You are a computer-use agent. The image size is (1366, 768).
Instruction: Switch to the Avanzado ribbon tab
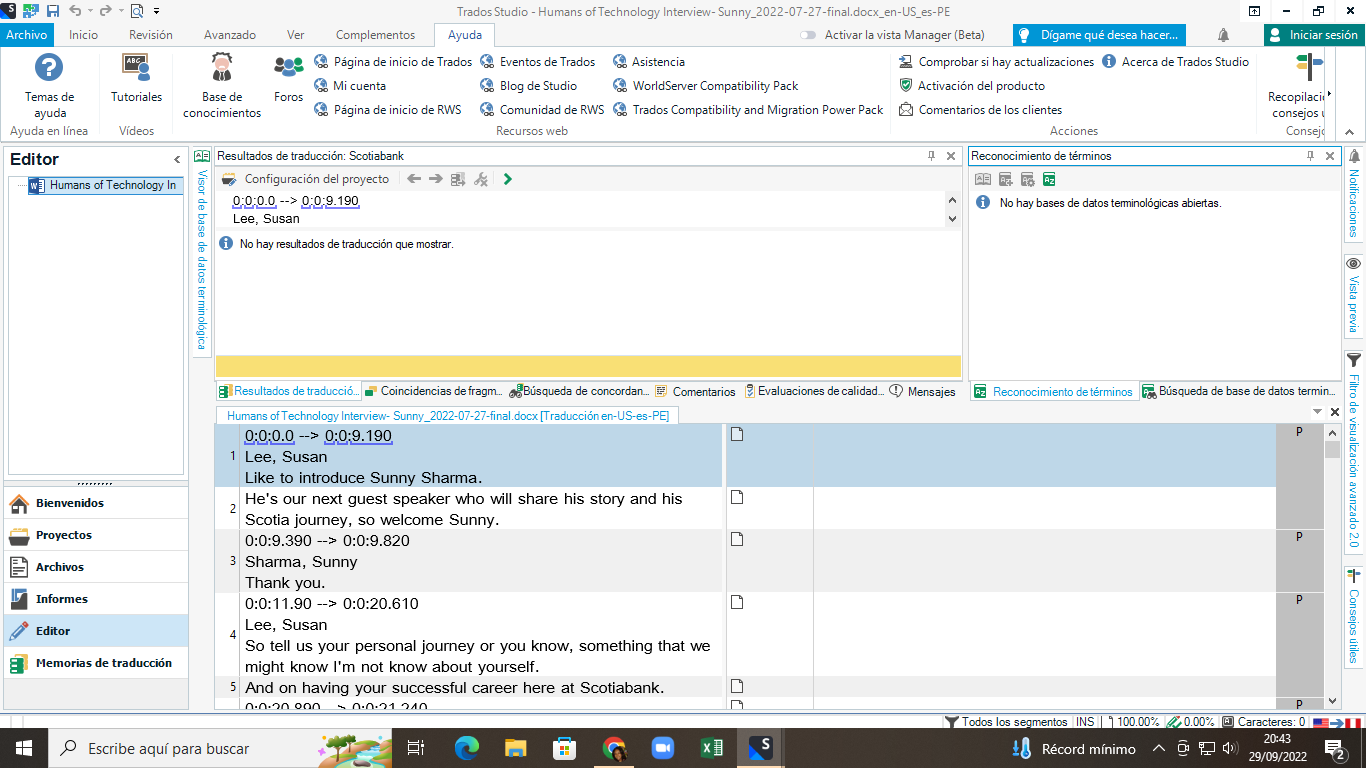tap(230, 35)
